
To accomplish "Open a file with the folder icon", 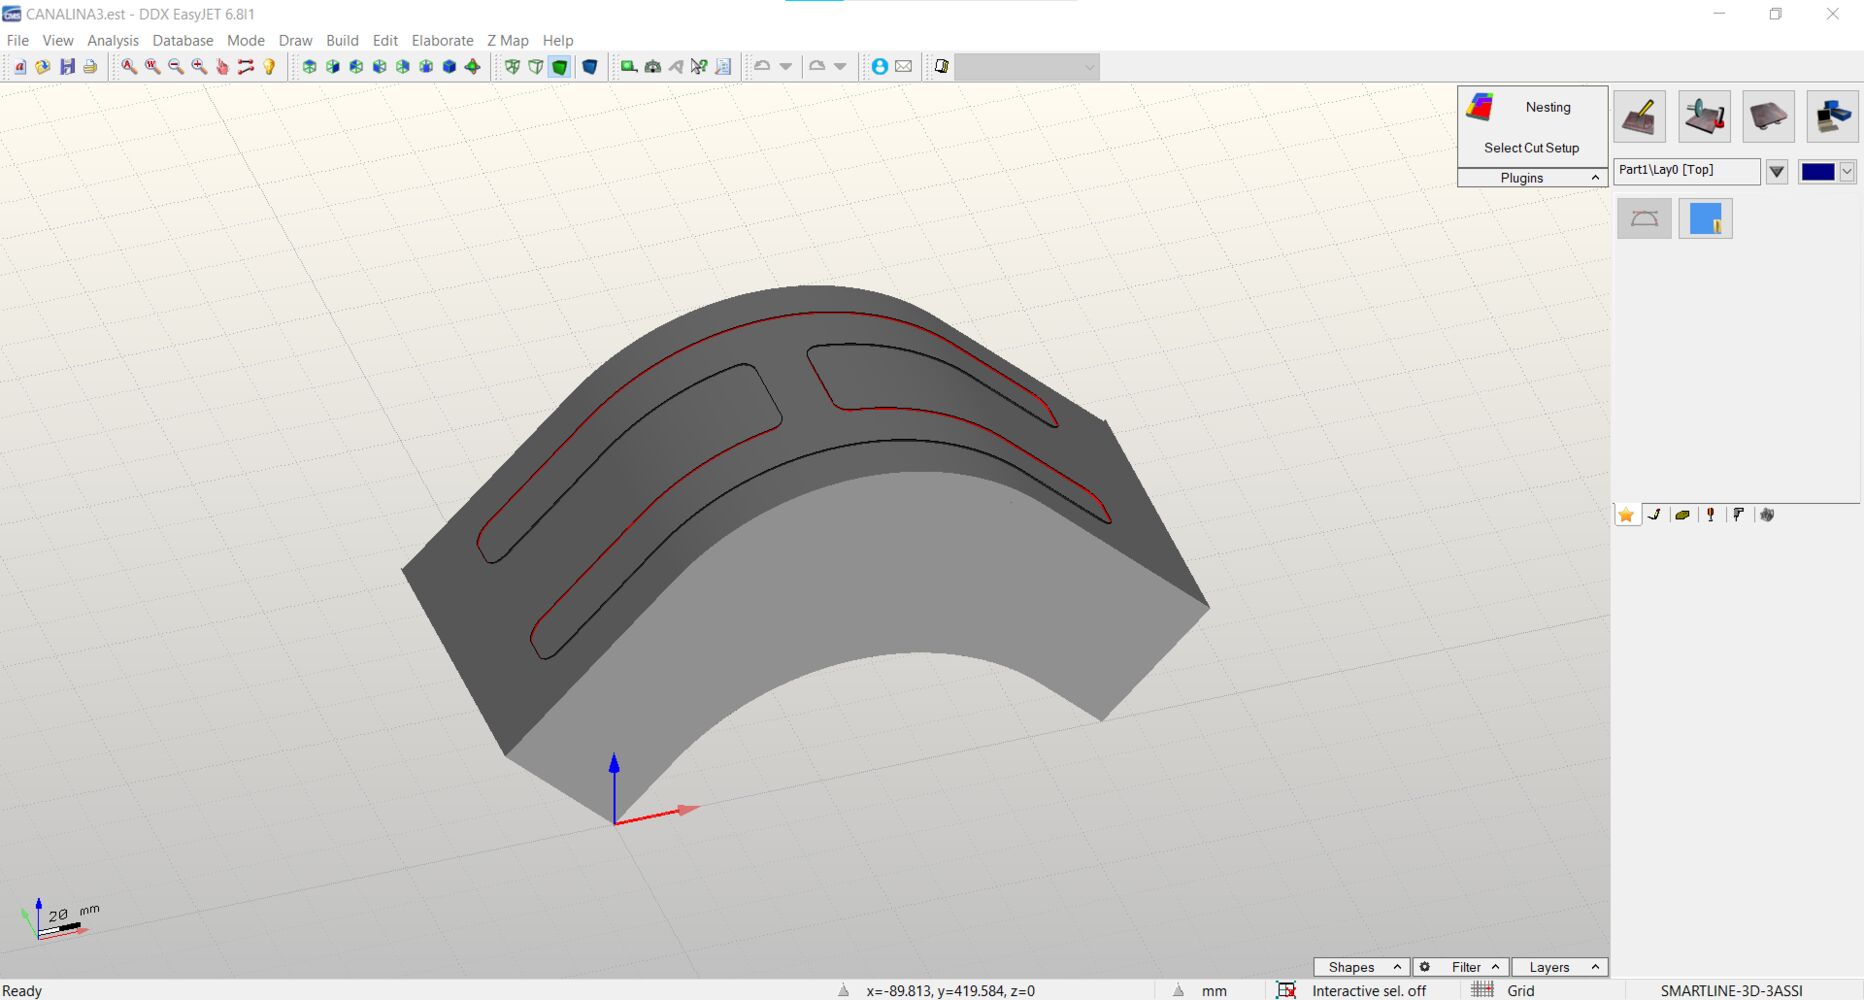I will coord(43,67).
